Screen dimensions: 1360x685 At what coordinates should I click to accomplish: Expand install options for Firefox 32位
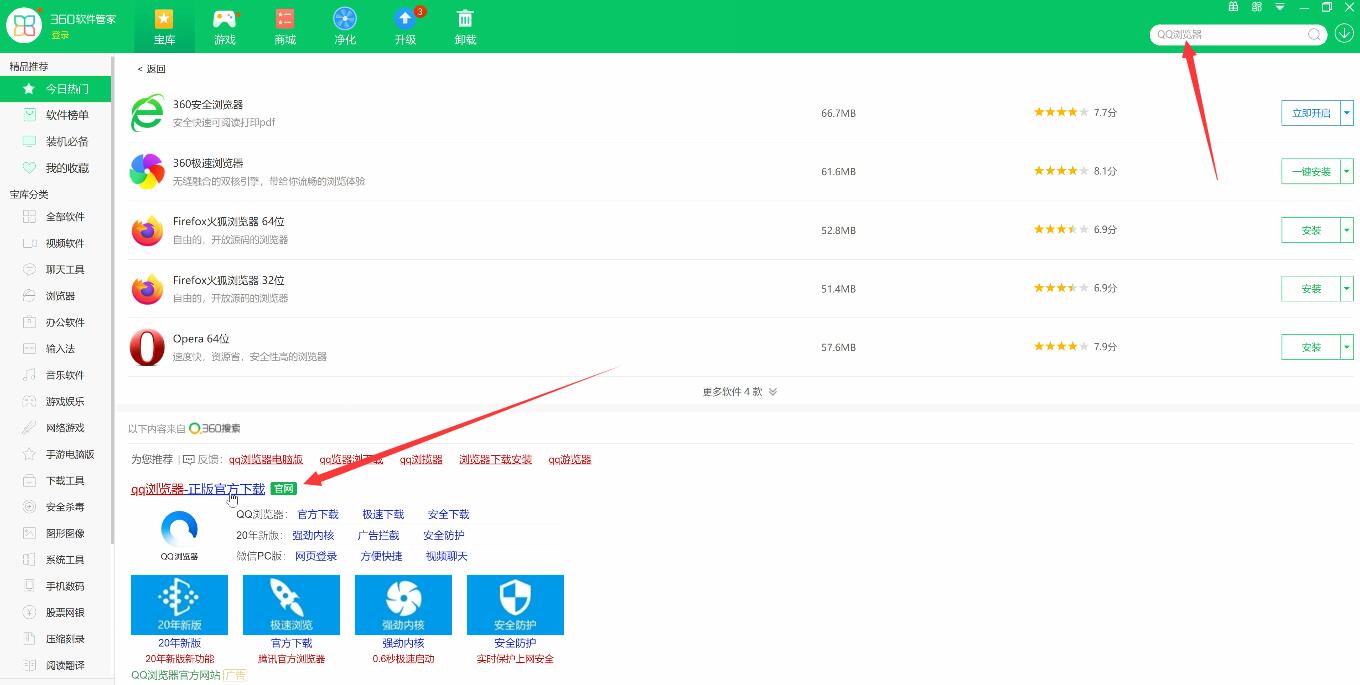pyautogui.click(x=1347, y=288)
